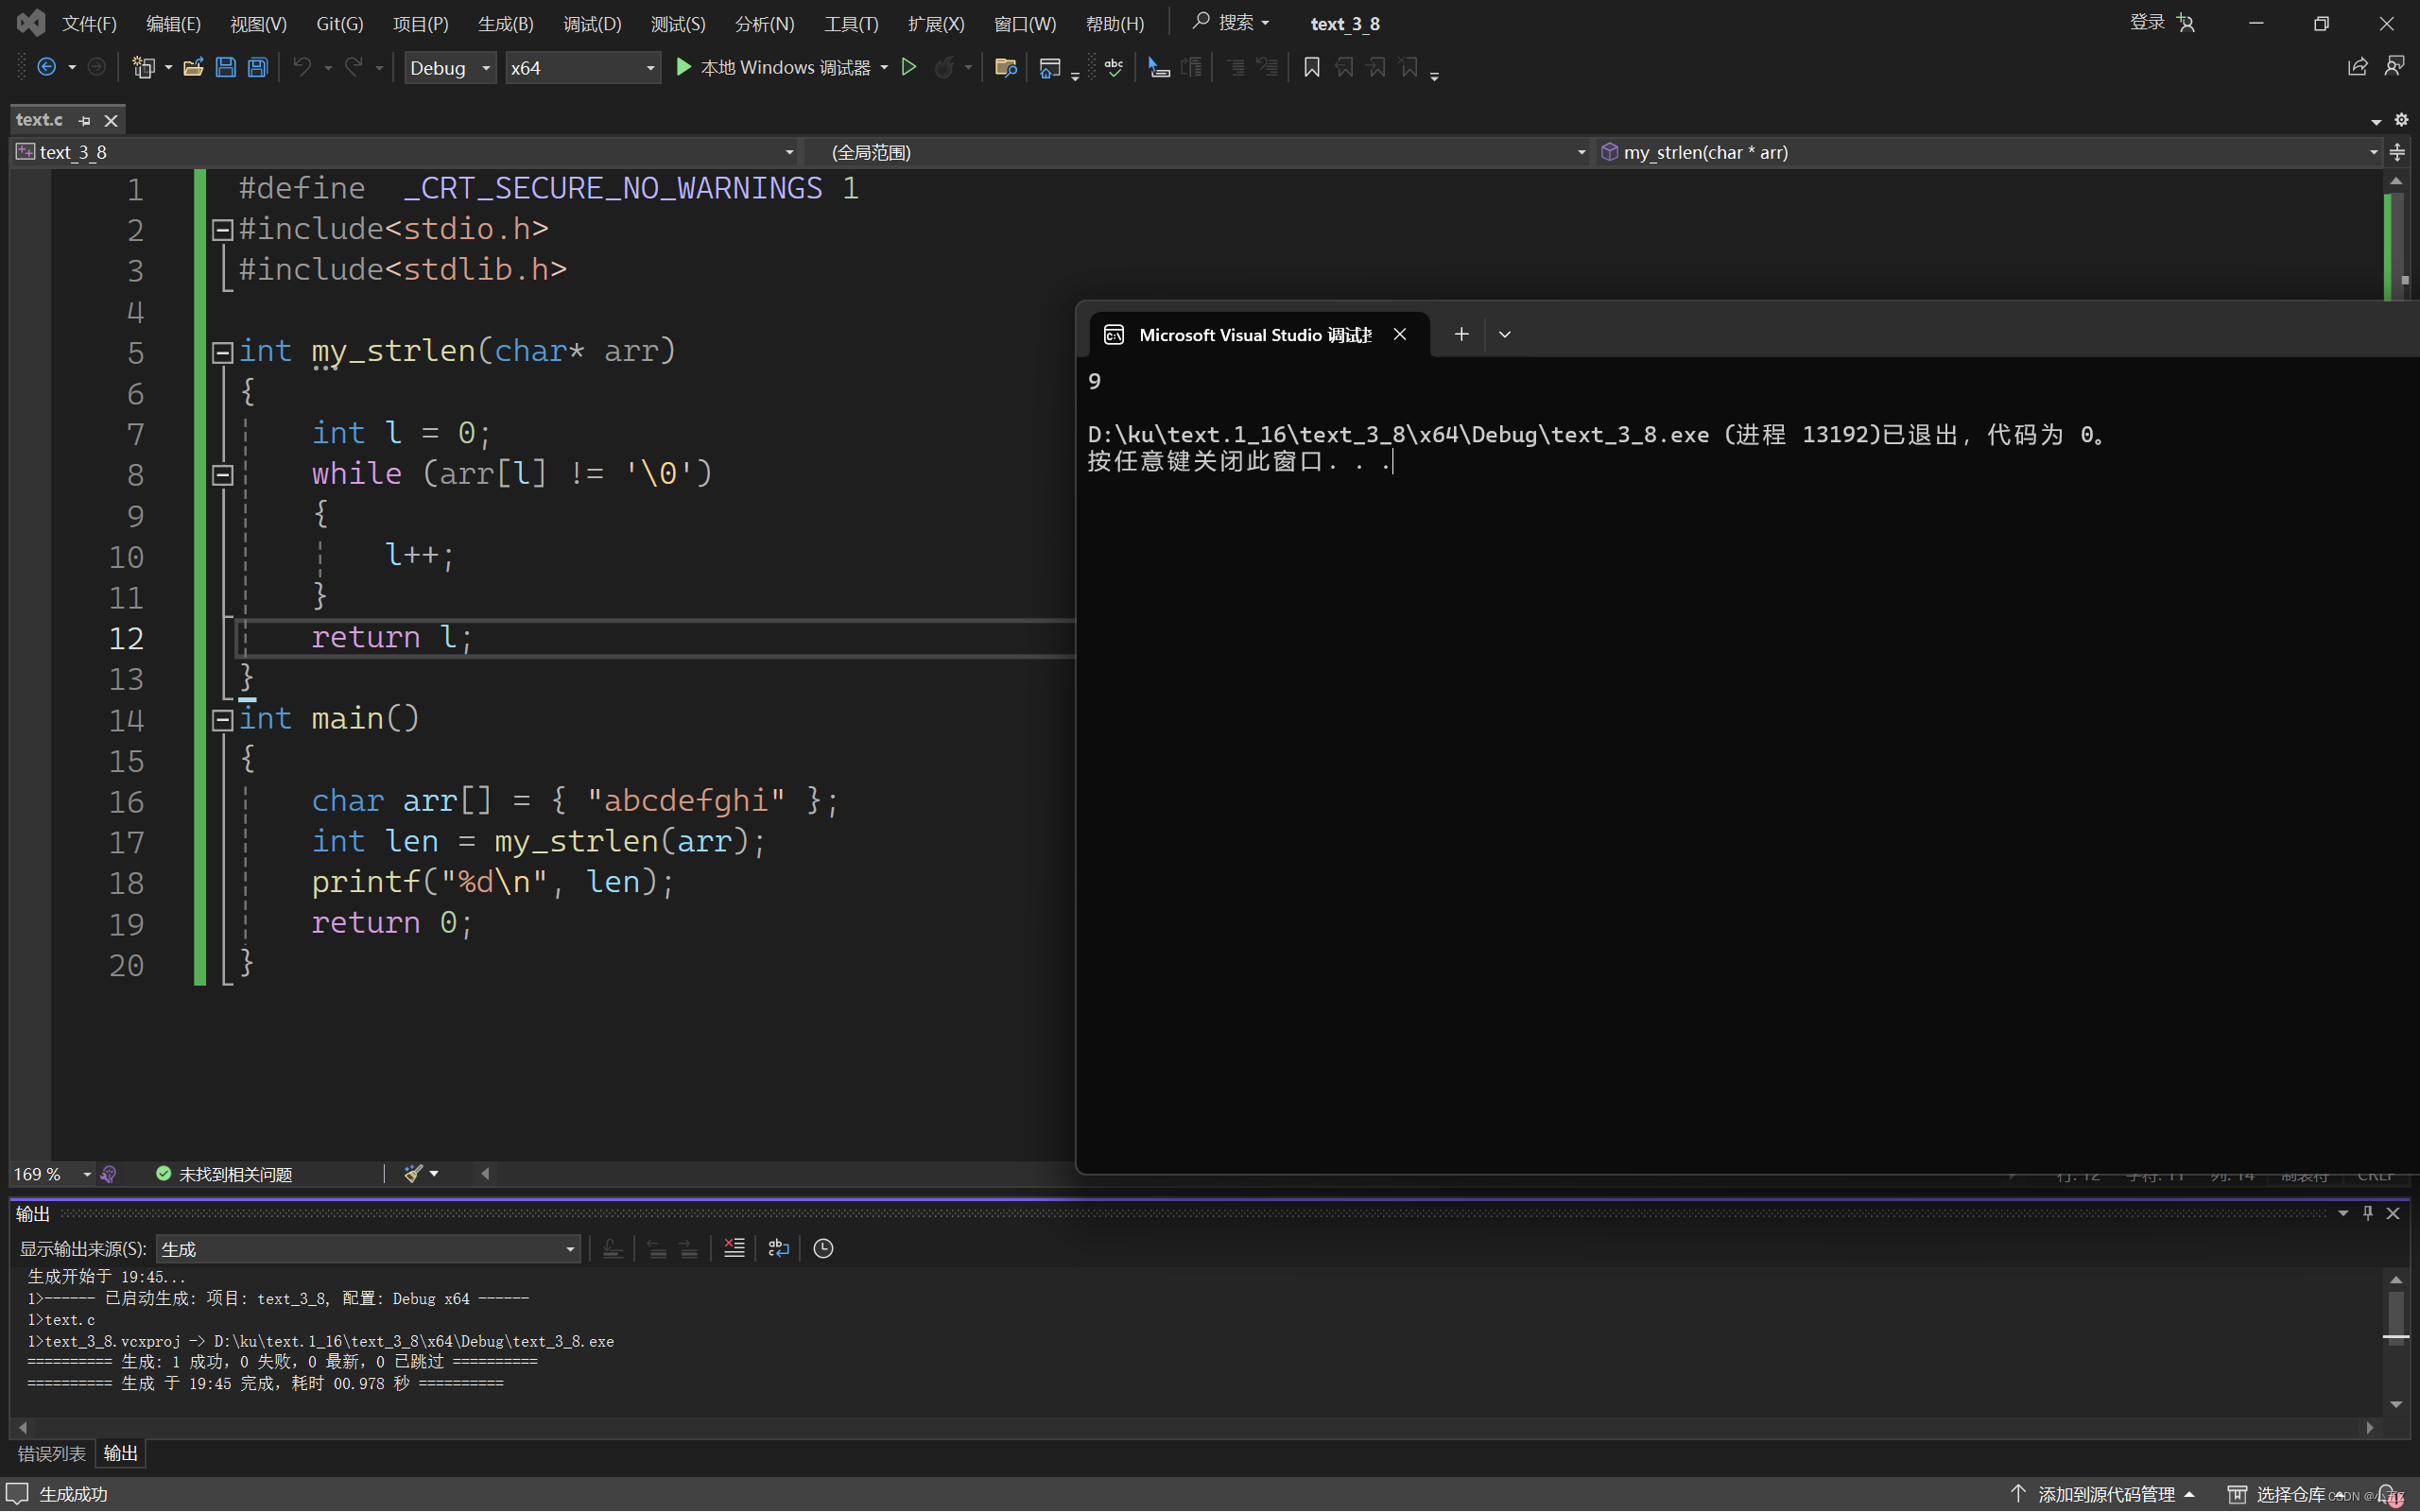Toggle word wrap in output panel
This screenshot has width=2420, height=1512.
(778, 1248)
